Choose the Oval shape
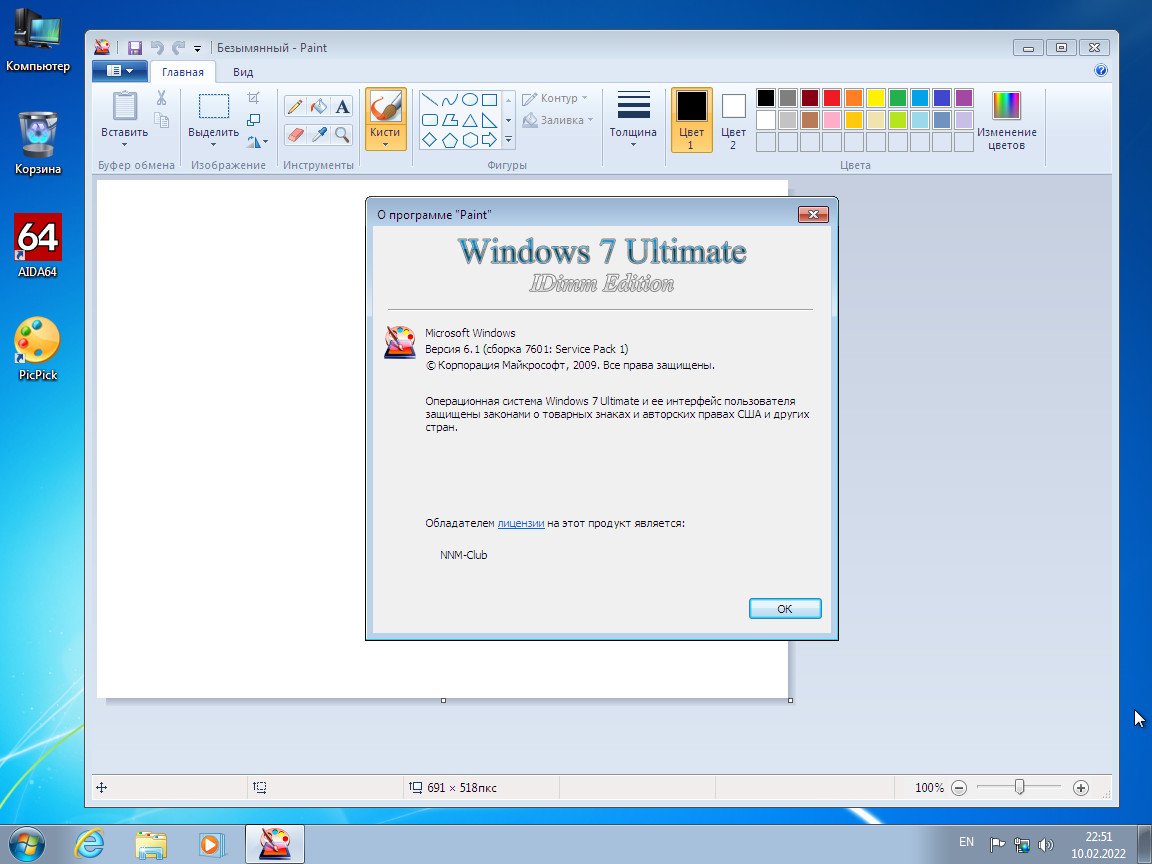This screenshot has width=1152, height=864. point(469,100)
